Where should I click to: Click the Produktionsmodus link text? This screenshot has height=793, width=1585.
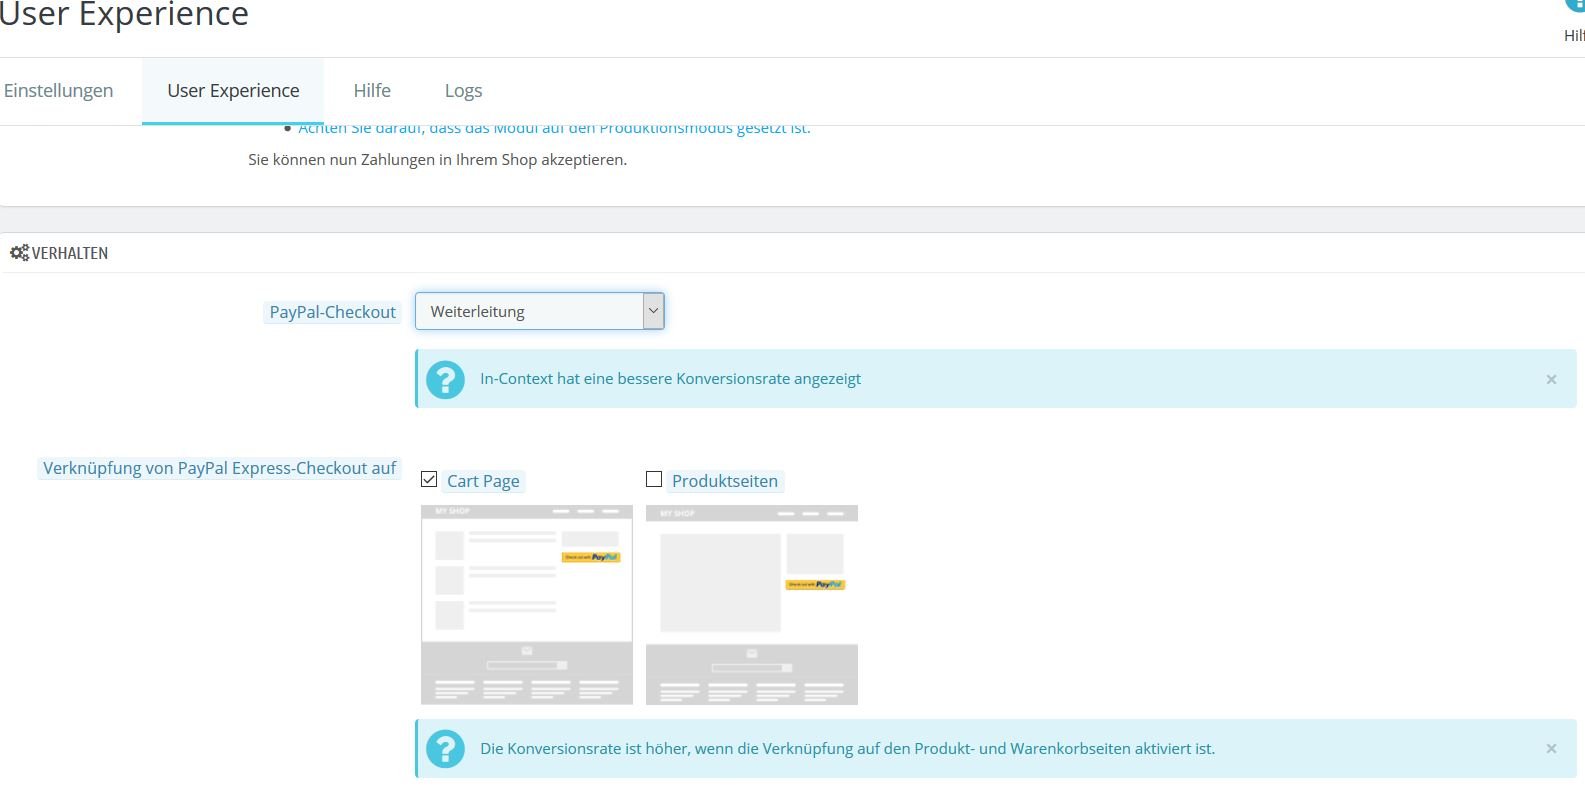coord(554,129)
